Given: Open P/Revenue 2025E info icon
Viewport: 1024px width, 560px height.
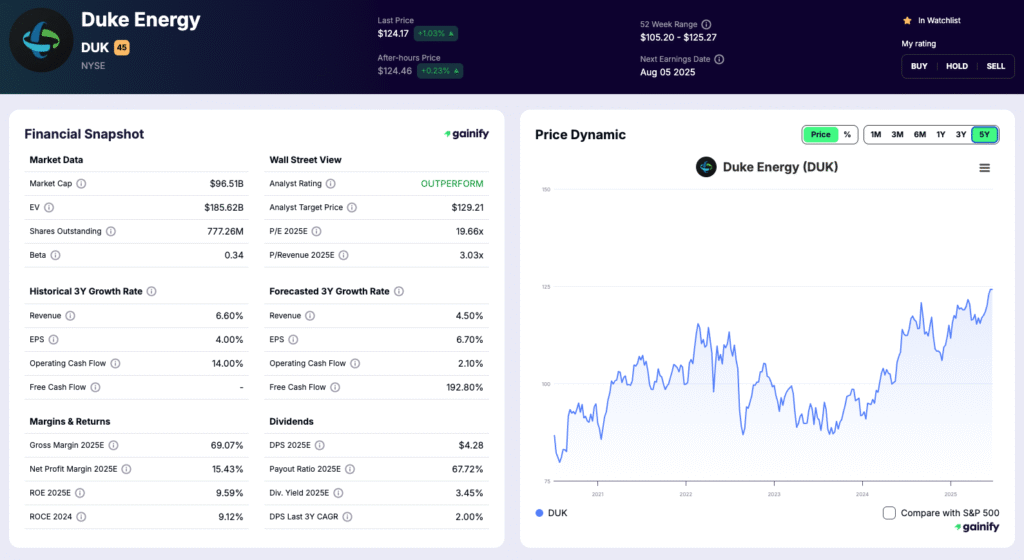Looking at the screenshot, I should 344,255.
